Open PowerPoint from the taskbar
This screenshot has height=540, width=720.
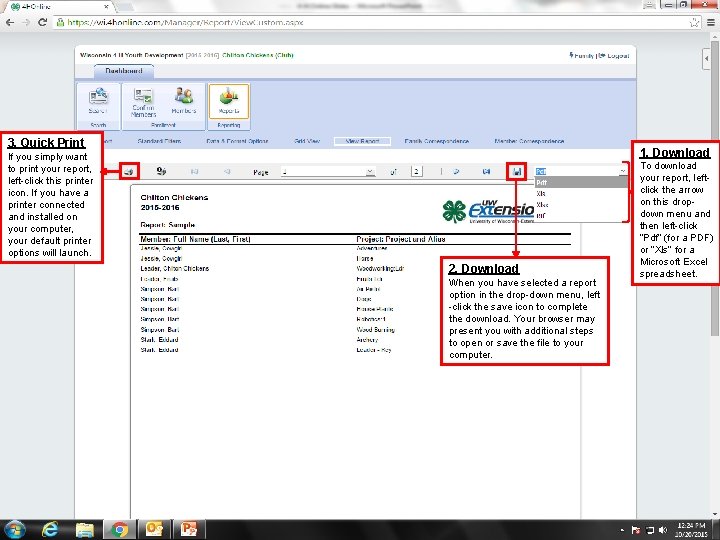[188, 530]
